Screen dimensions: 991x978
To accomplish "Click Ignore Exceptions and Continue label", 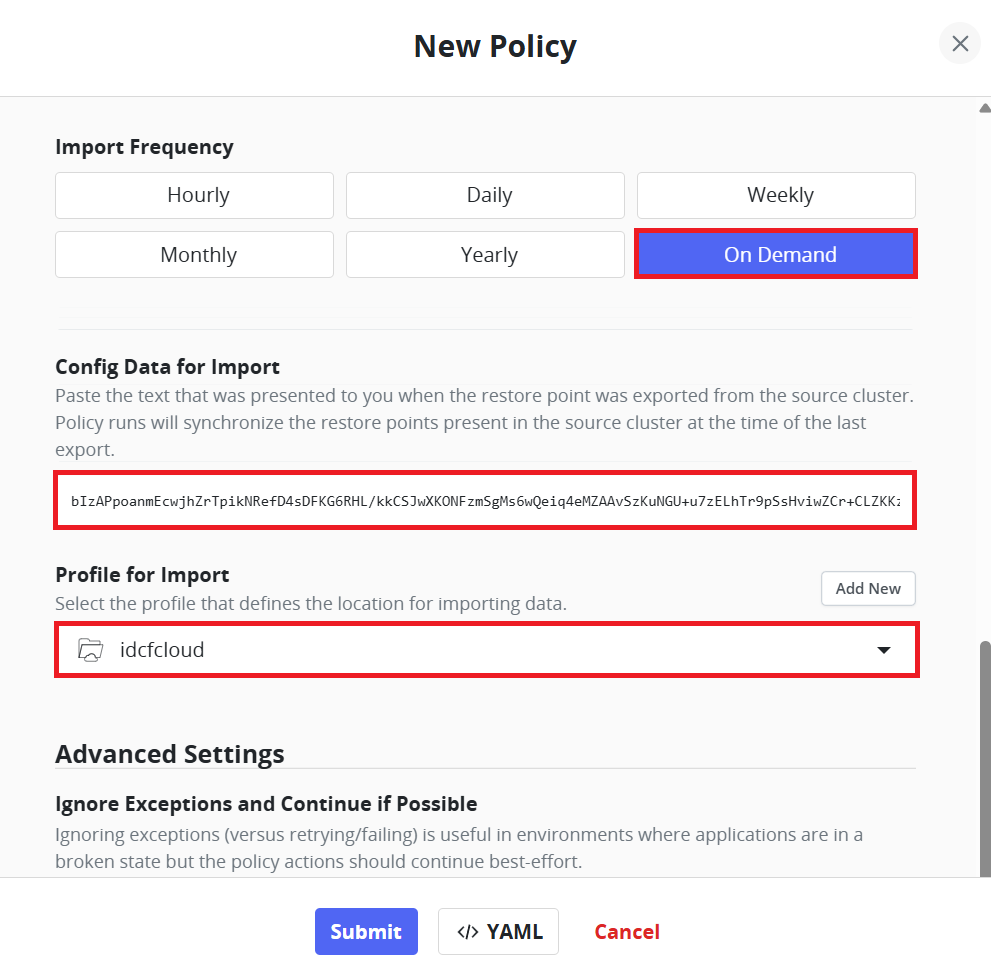I will [x=266, y=804].
